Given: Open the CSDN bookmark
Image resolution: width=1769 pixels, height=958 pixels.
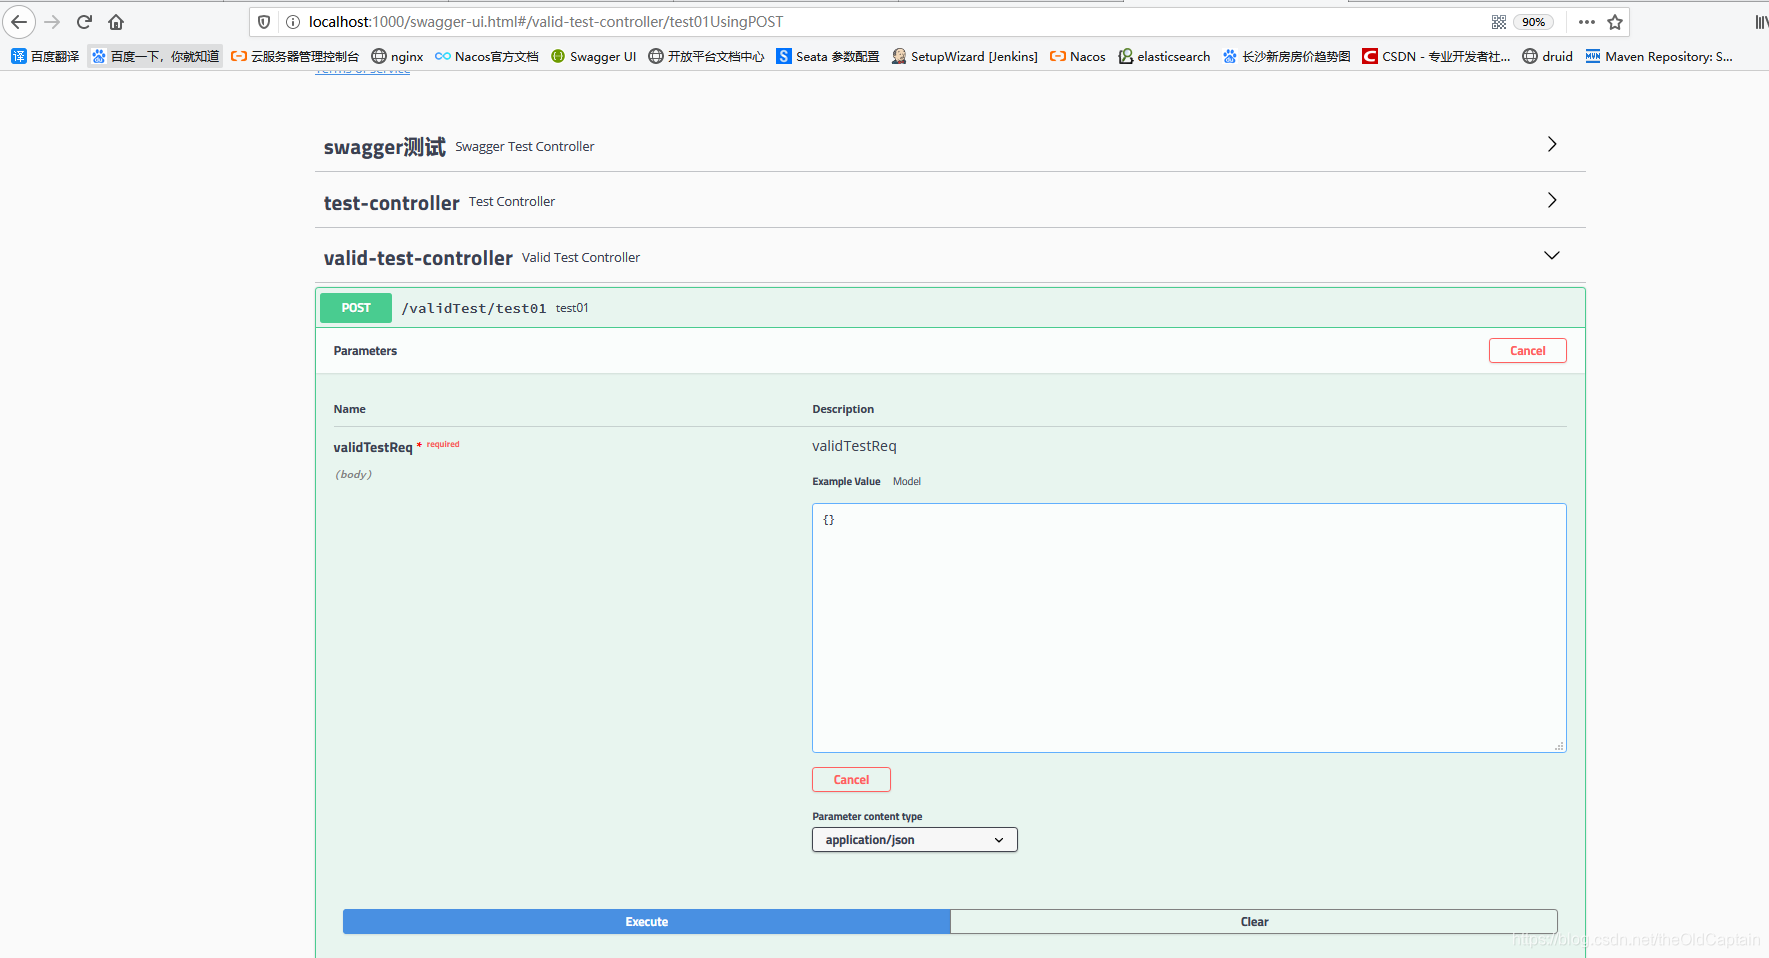Looking at the screenshot, I should [1436, 56].
